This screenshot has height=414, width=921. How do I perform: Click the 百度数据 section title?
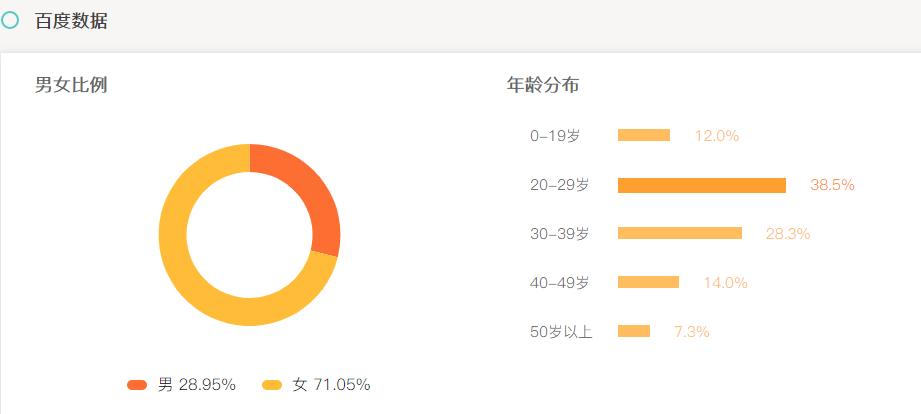[x=71, y=21]
